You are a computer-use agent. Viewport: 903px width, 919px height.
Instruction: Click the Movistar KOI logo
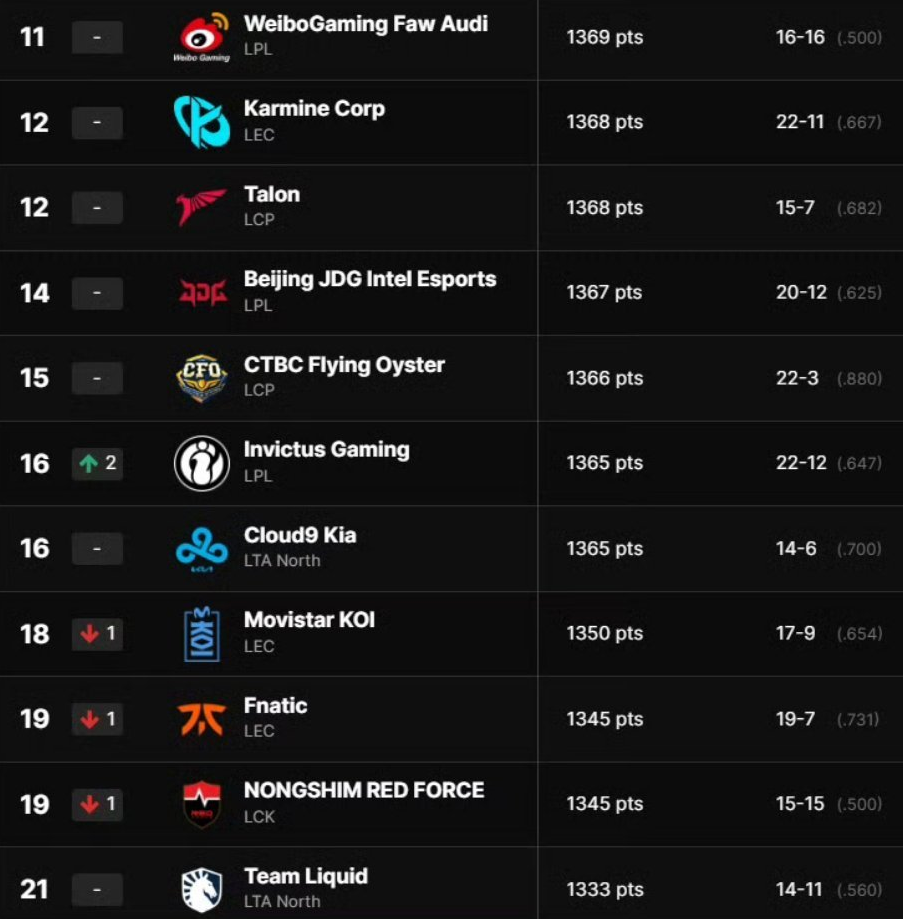(203, 634)
